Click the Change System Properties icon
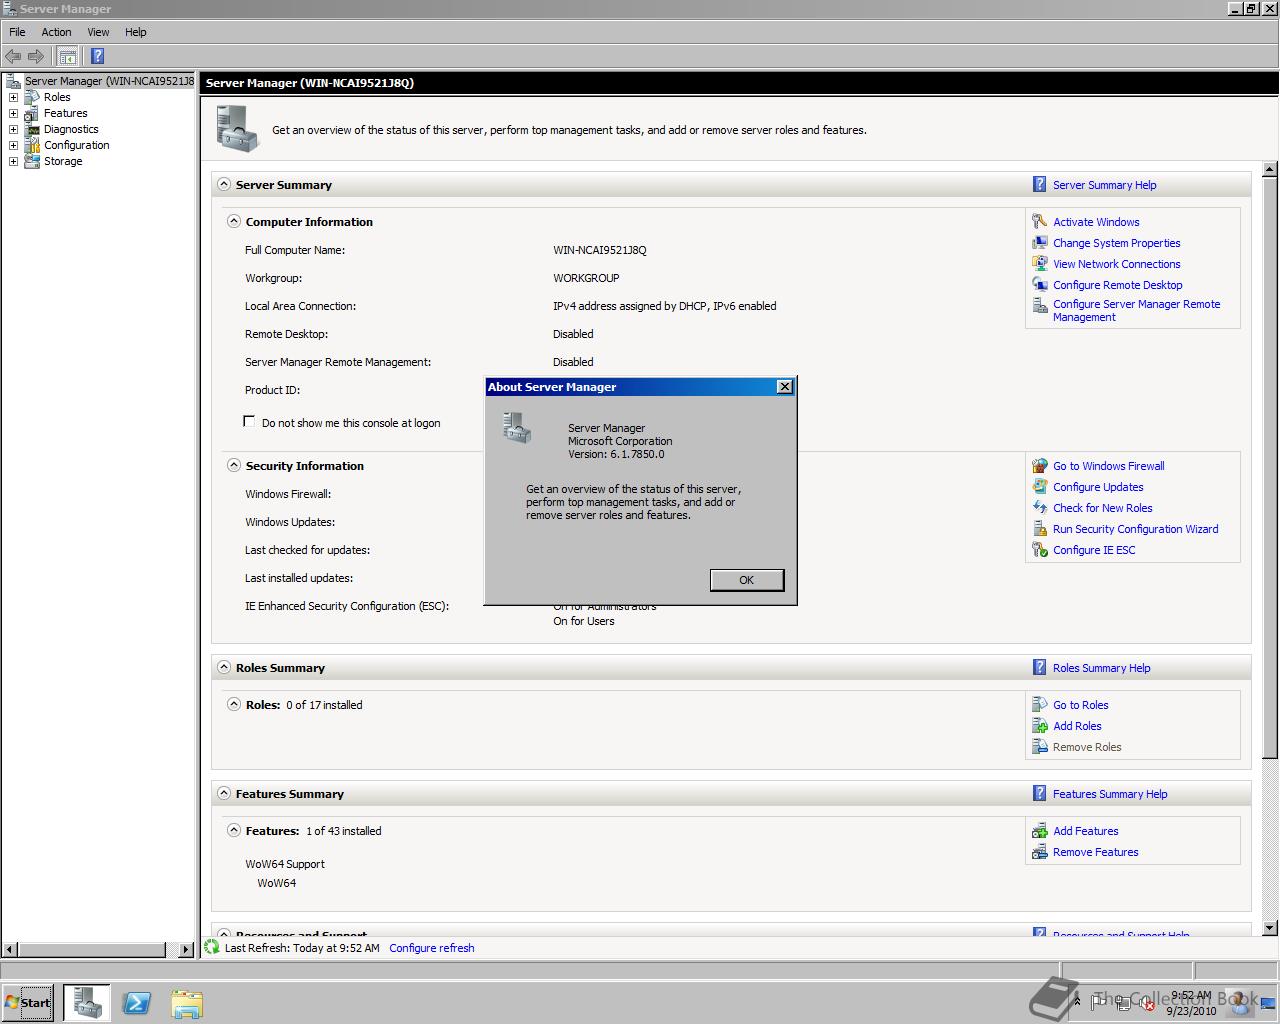Screen dimensions: 1280x1024 point(1040,243)
